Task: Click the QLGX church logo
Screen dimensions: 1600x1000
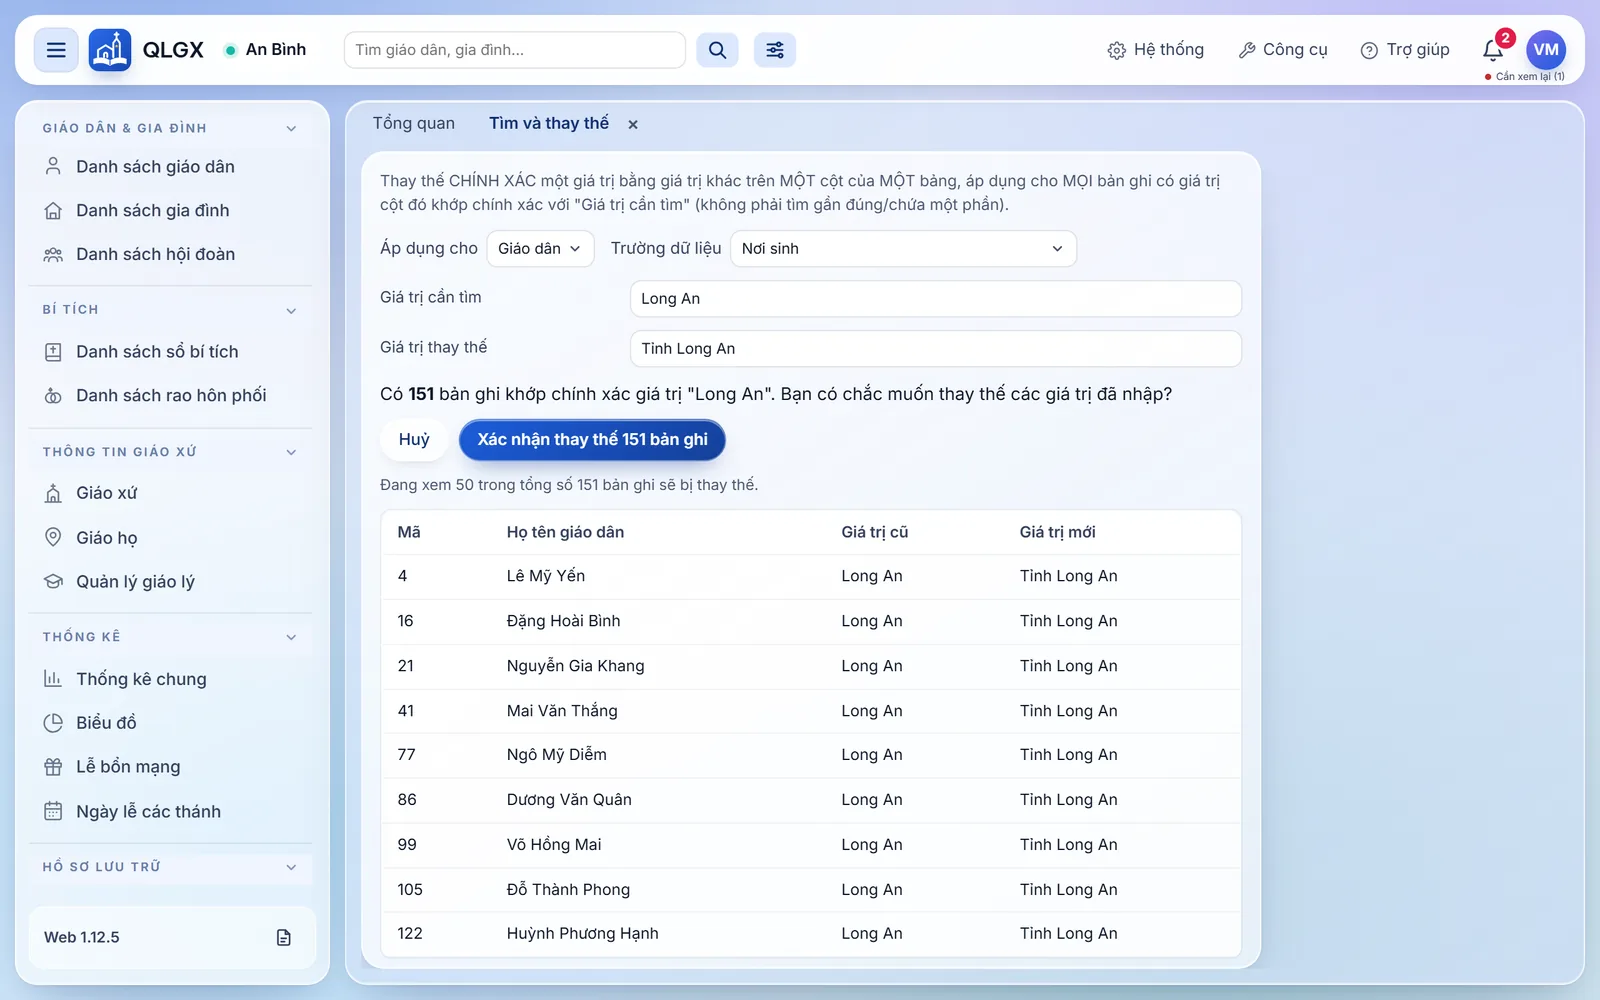Action: (x=110, y=50)
